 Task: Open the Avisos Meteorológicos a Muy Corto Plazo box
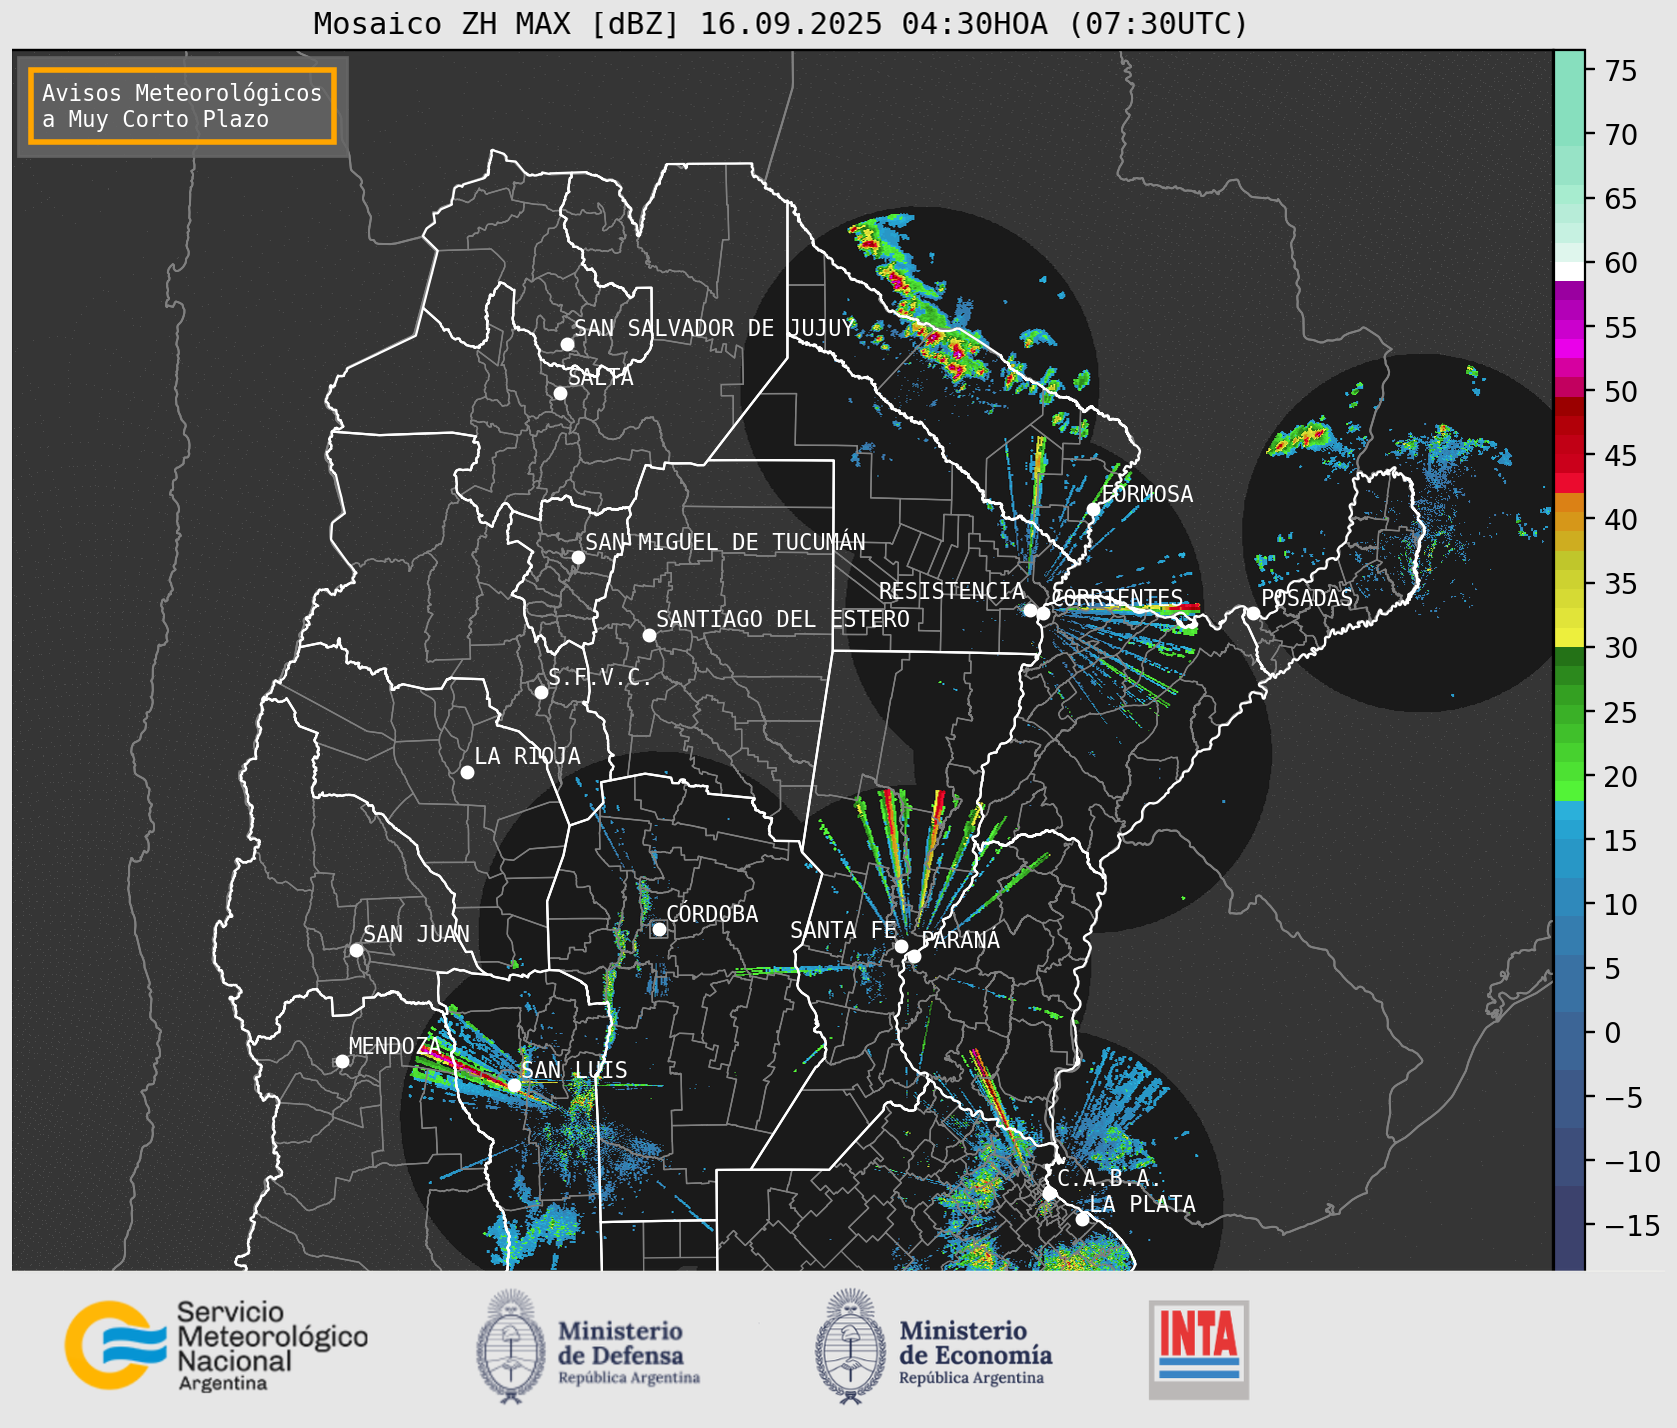tap(182, 106)
